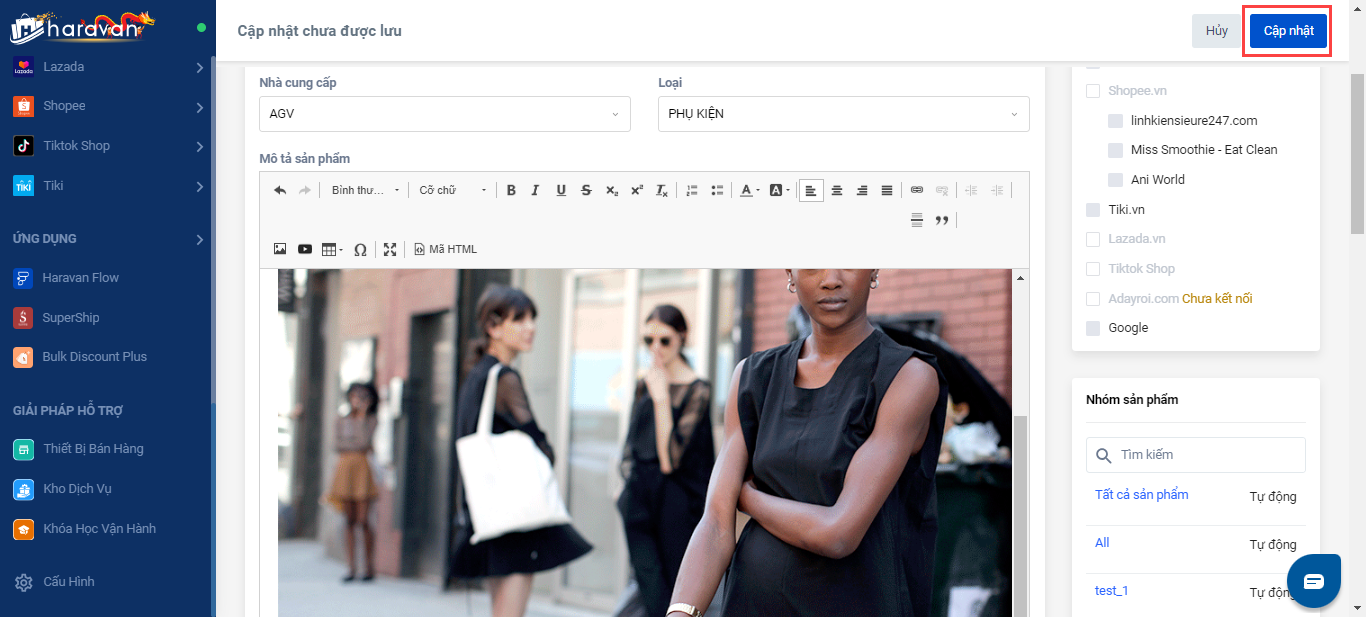This screenshot has height=617, width=1366.
Task: Open chat support bubble
Action: click(x=1313, y=581)
